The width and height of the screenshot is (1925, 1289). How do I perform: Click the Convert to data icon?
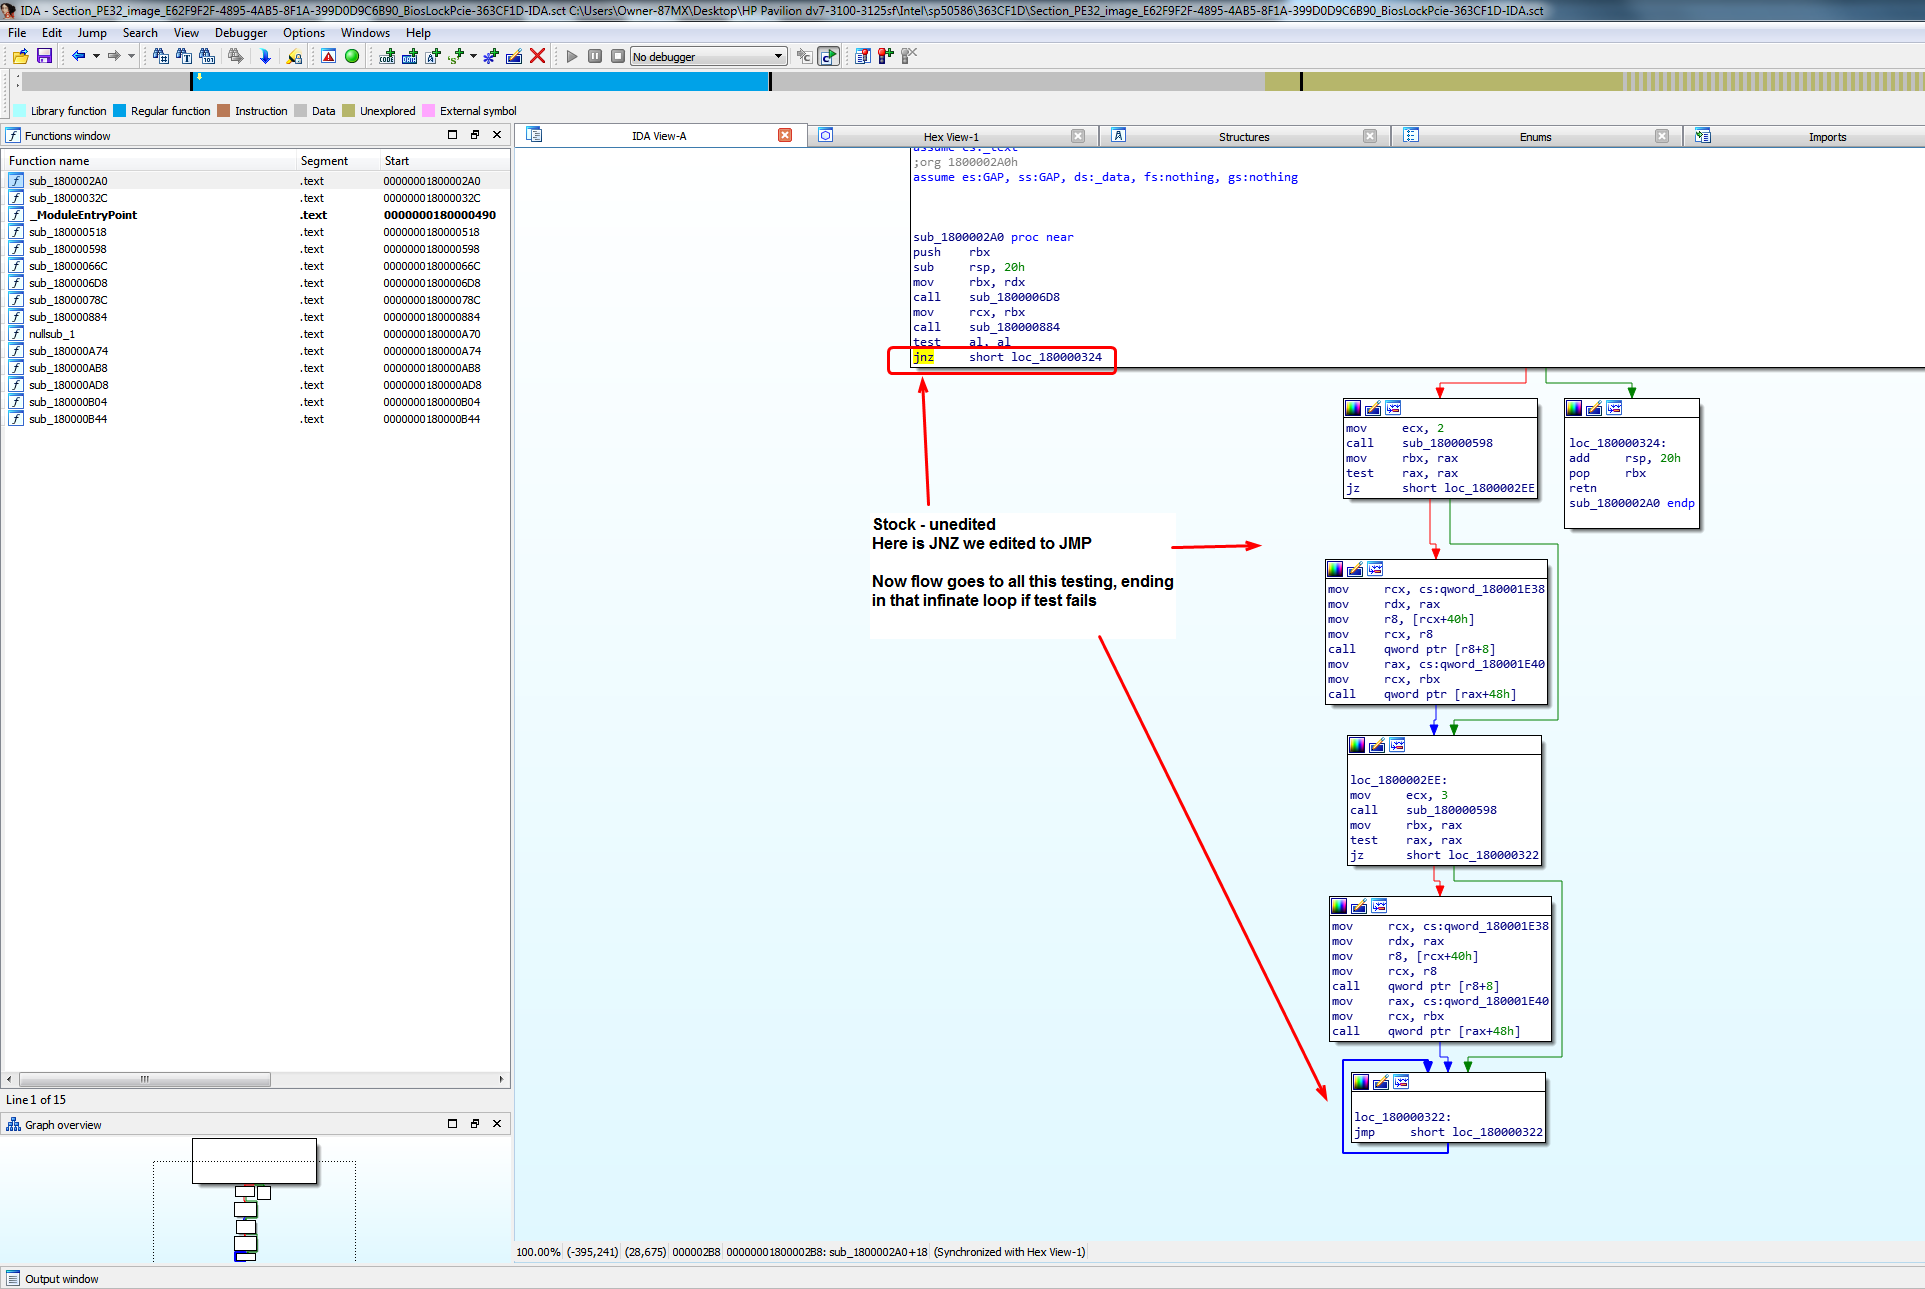click(410, 56)
